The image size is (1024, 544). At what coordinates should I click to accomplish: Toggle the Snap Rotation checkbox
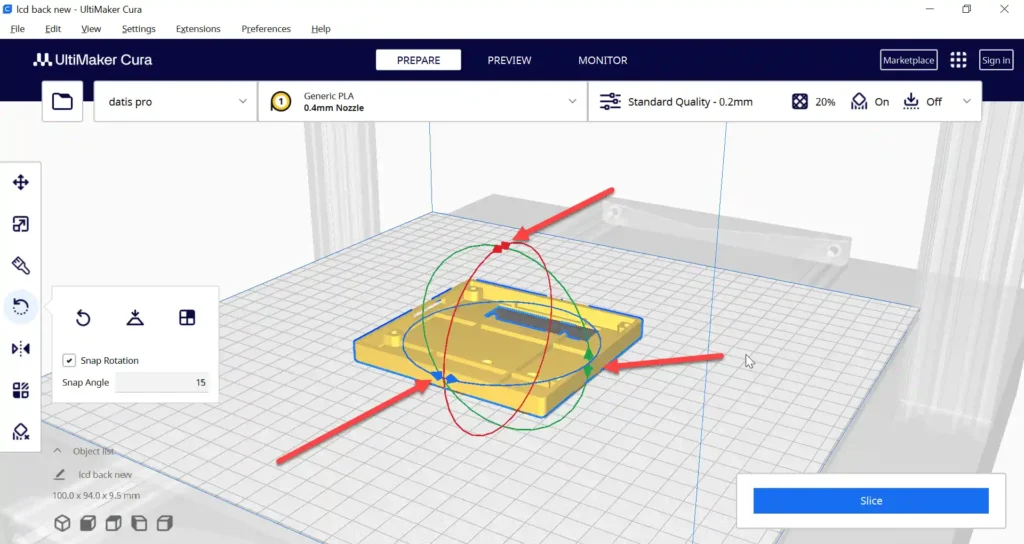[69, 360]
